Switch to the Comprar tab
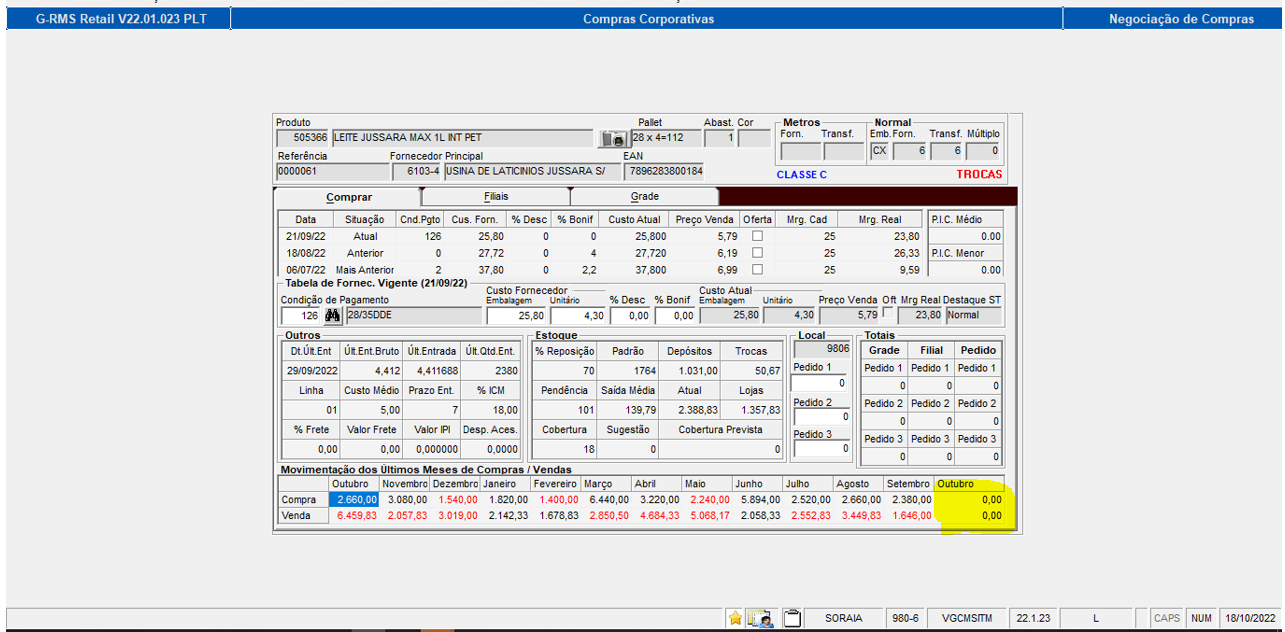 pyautogui.click(x=348, y=197)
